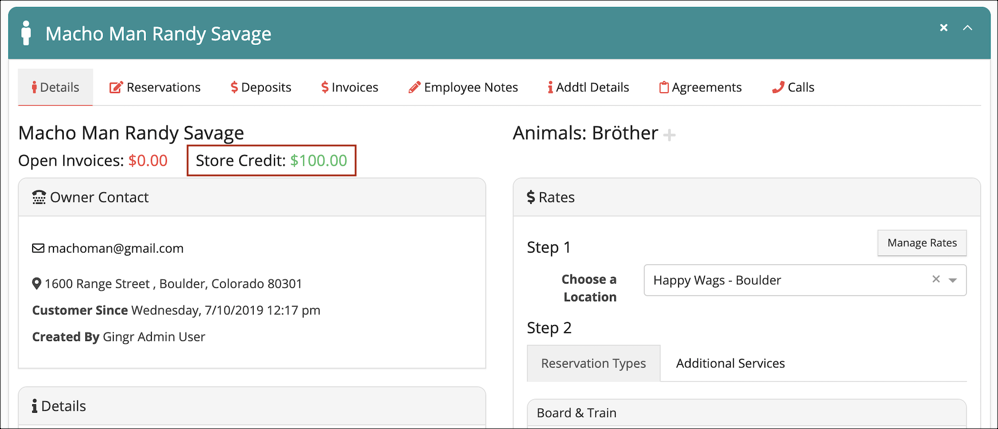Image resolution: width=998 pixels, height=429 pixels.
Task: Click the info icon in the lower Details header
Action: click(x=34, y=406)
